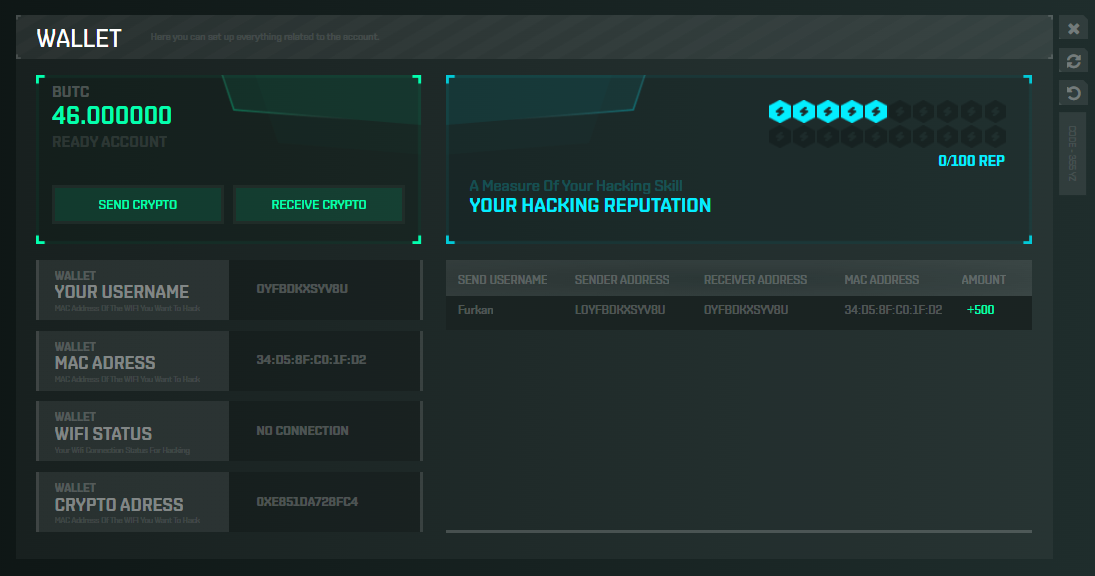
Task: Click the vertical CODE label tab
Action: coord(1072,153)
